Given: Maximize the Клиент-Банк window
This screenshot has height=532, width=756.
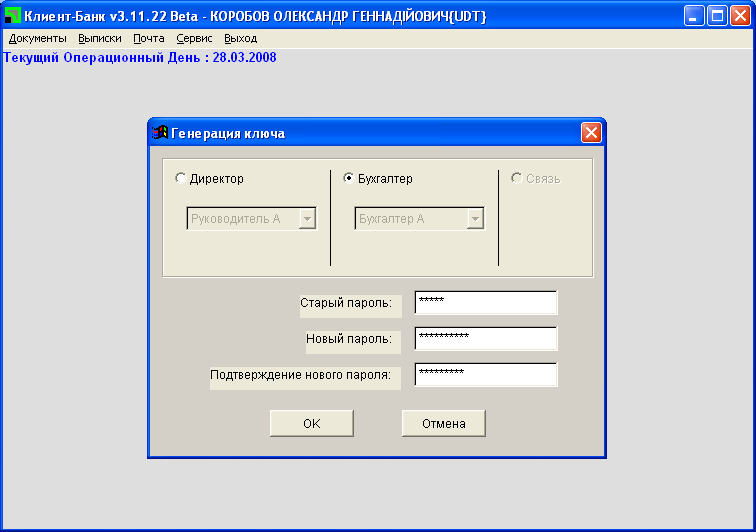Looking at the screenshot, I should tap(717, 16).
